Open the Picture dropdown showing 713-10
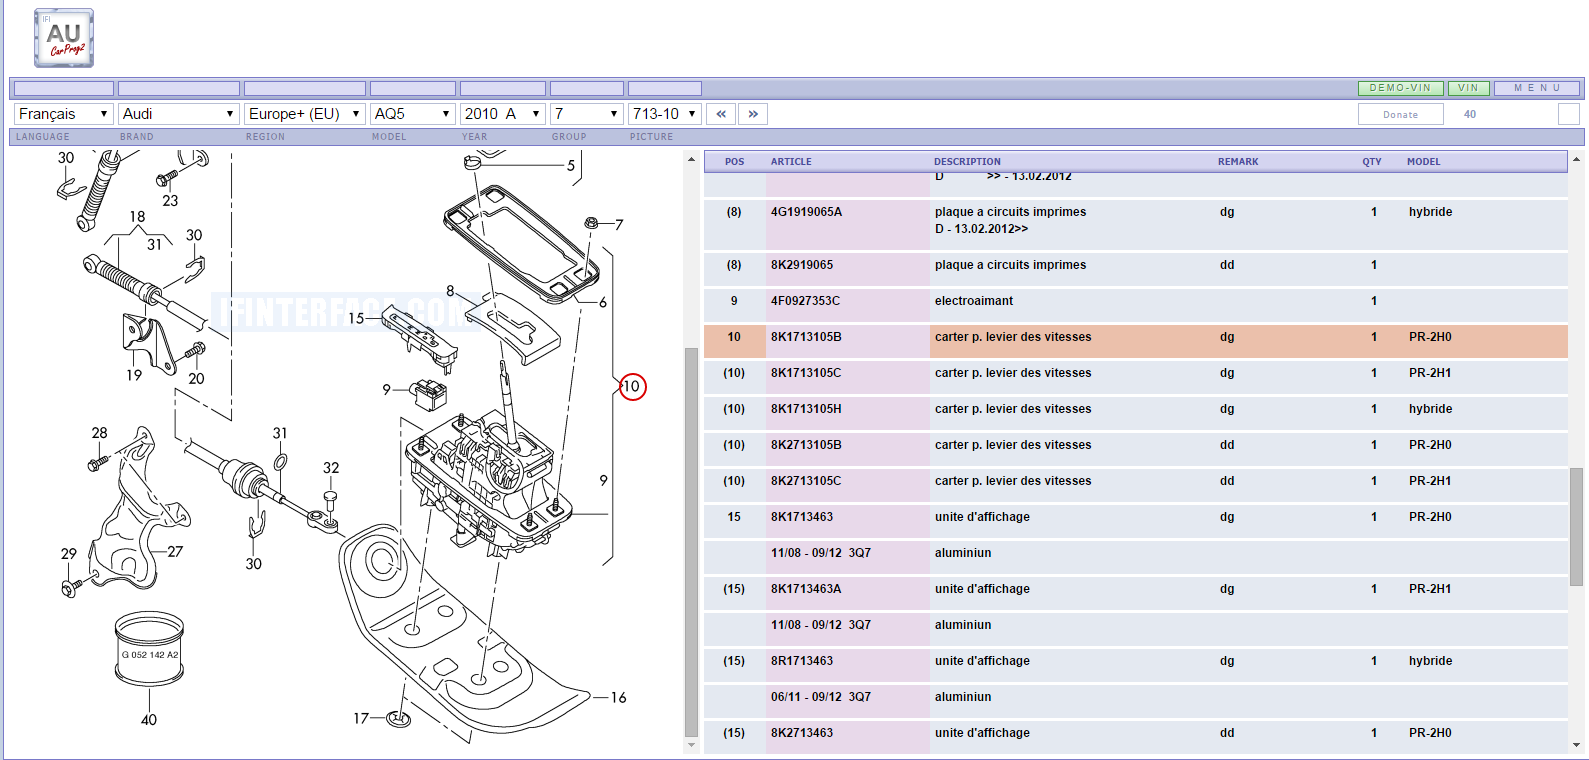The height and width of the screenshot is (760, 1589). (665, 114)
